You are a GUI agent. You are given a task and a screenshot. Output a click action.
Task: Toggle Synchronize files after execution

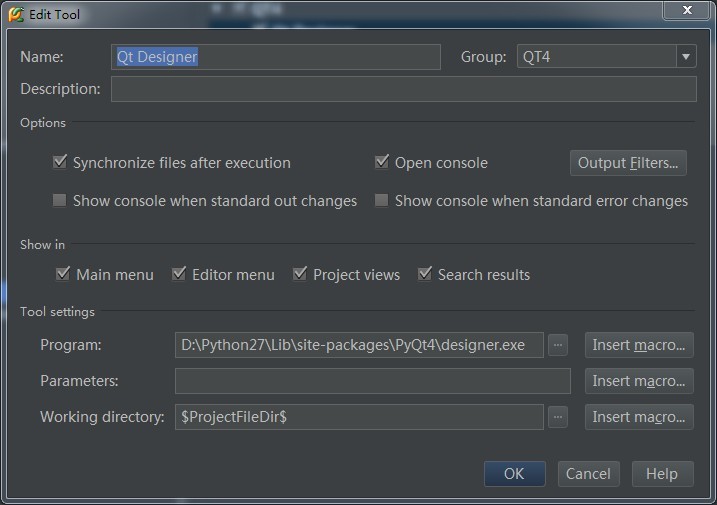[60, 162]
